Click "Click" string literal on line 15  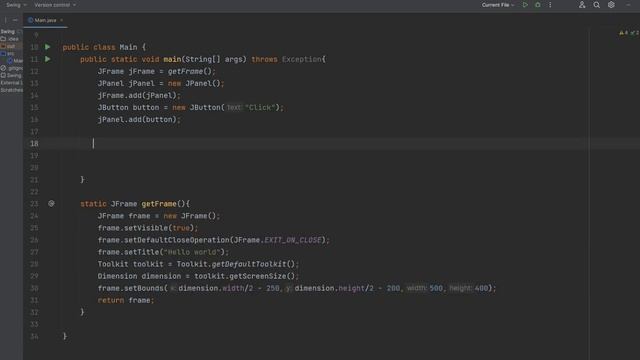point(260,107)
